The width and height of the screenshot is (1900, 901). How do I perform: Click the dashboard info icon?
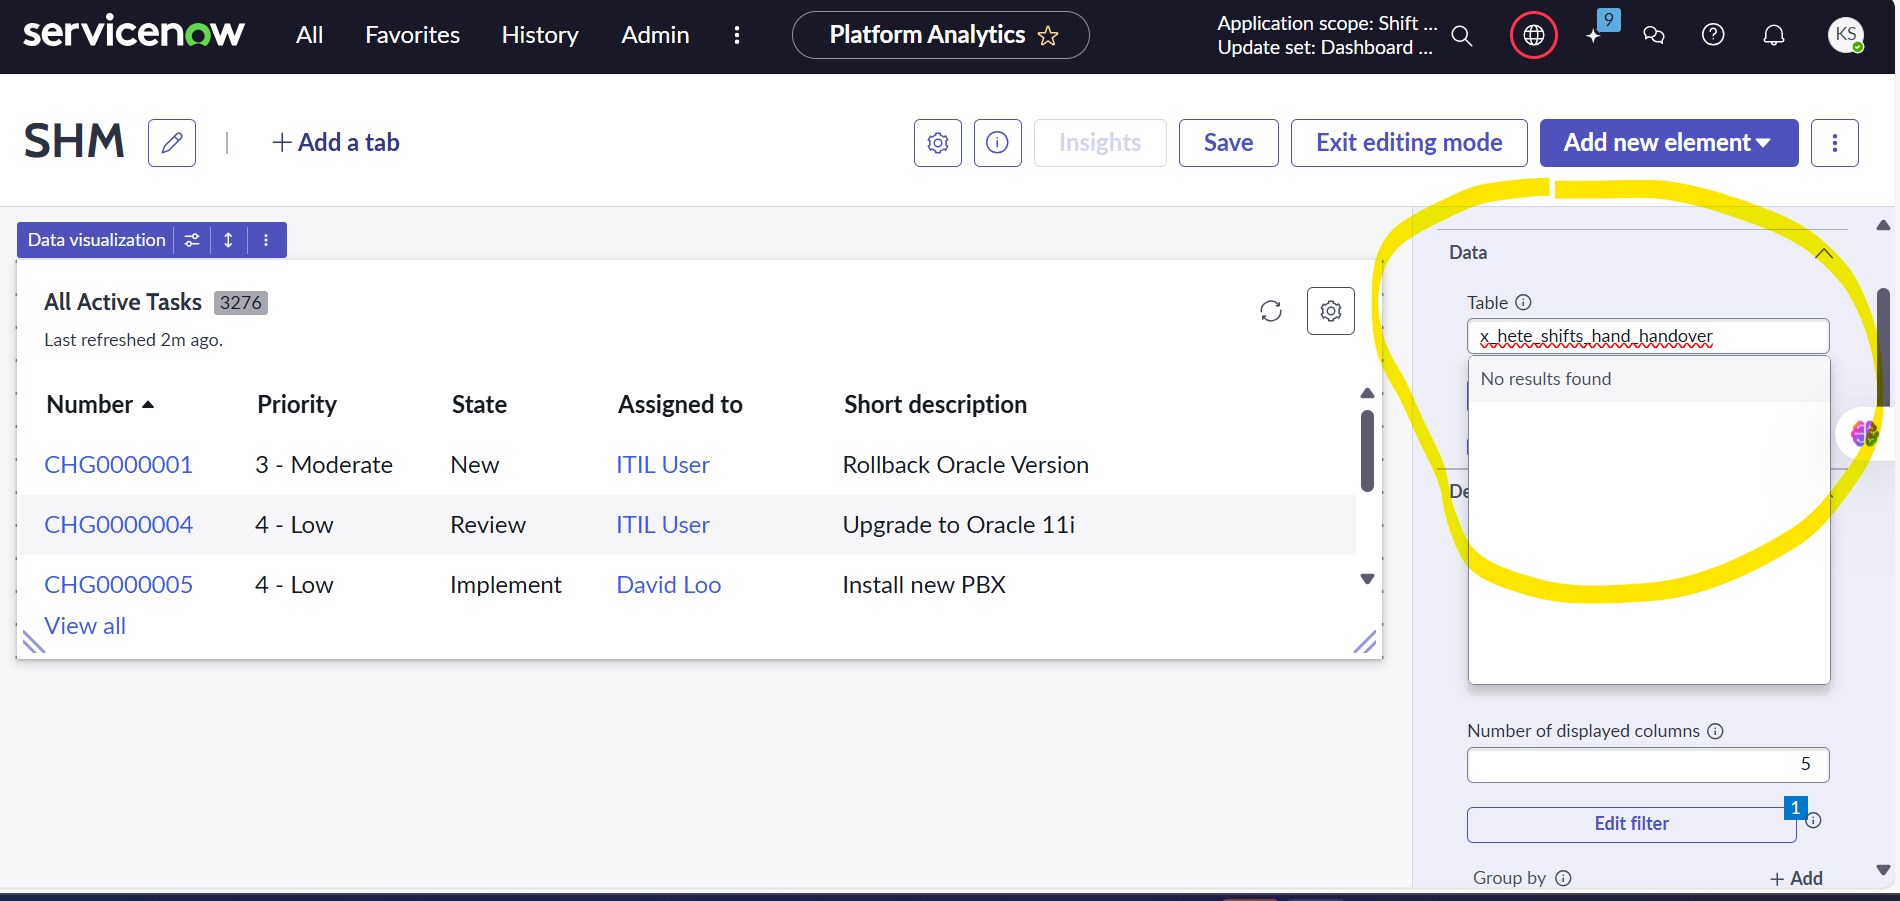point(997,143)
